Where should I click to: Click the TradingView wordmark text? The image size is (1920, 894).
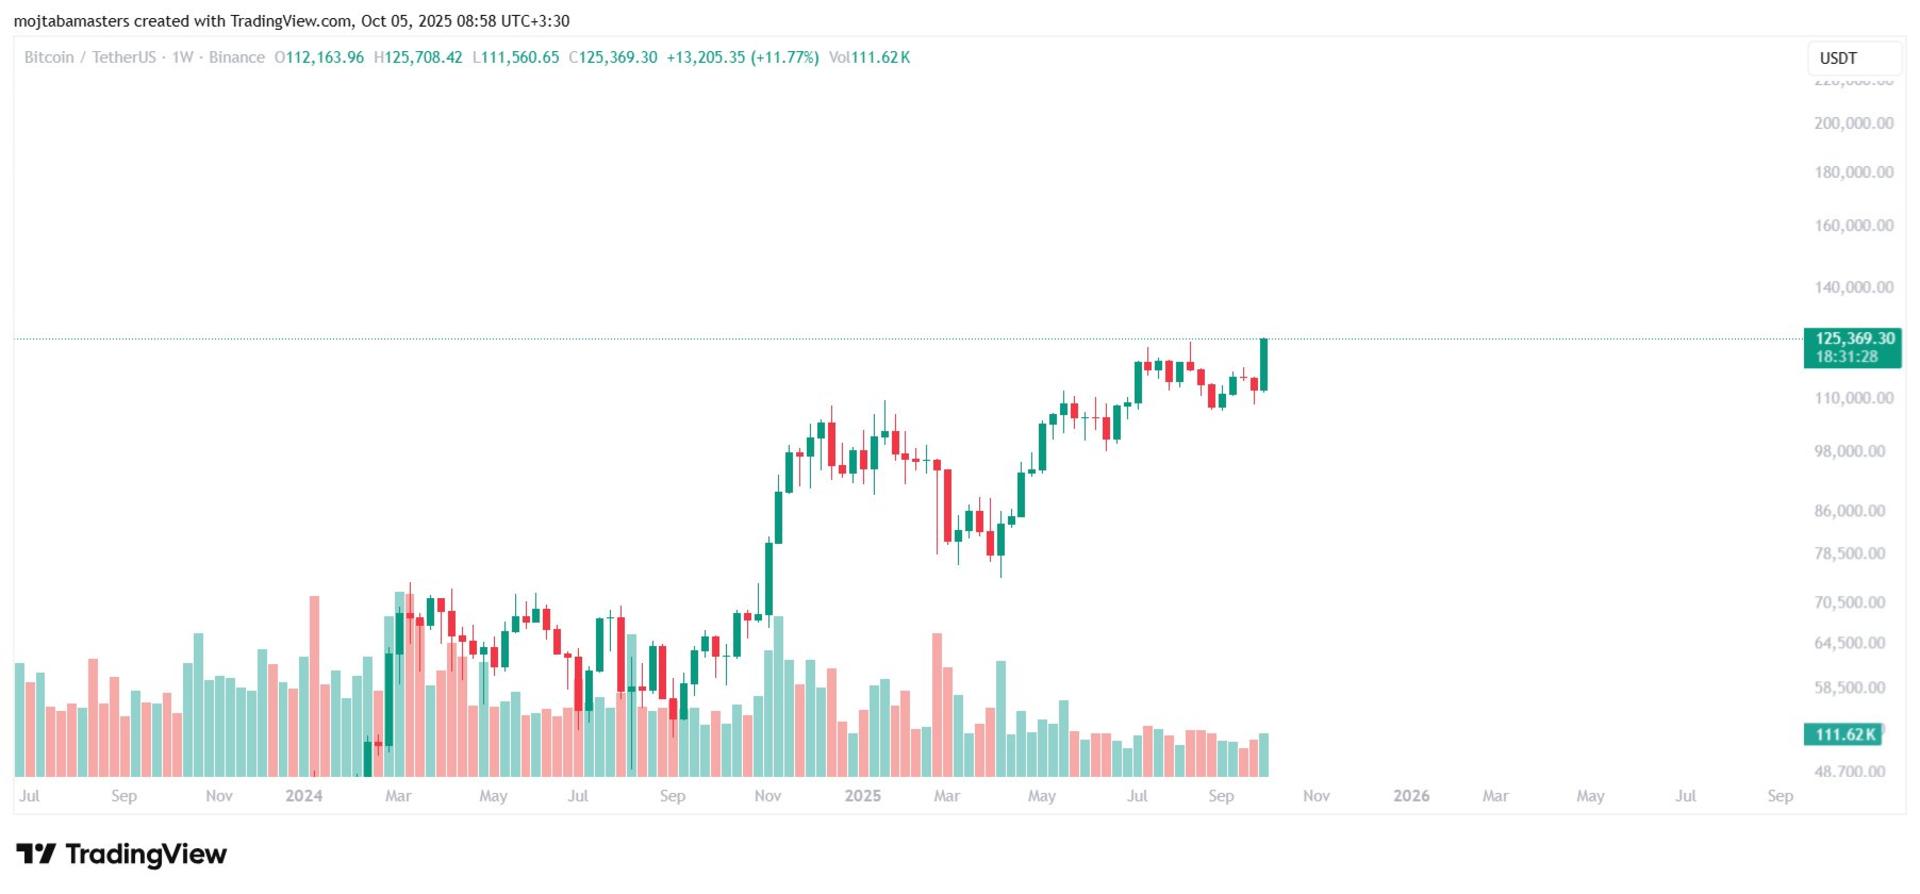pos(146,854)
